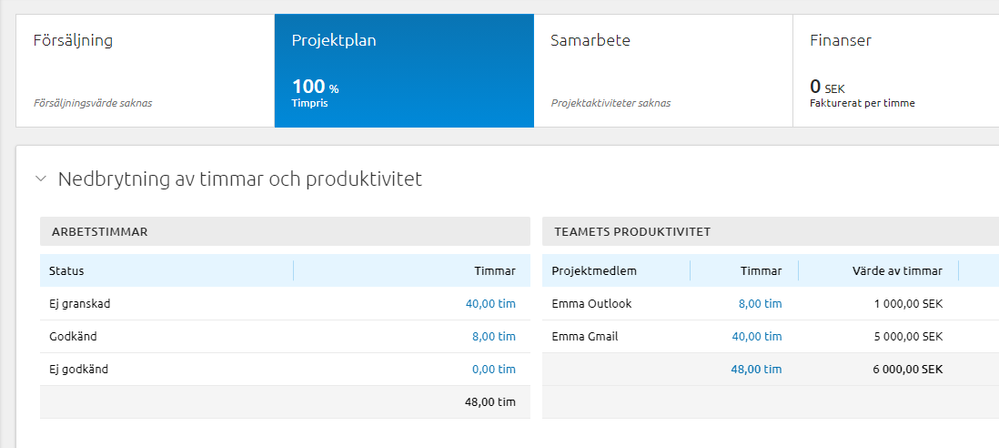The image size is (999, 448).
Task: Select the Emma Outlook row name
Action: pos(592,304)
